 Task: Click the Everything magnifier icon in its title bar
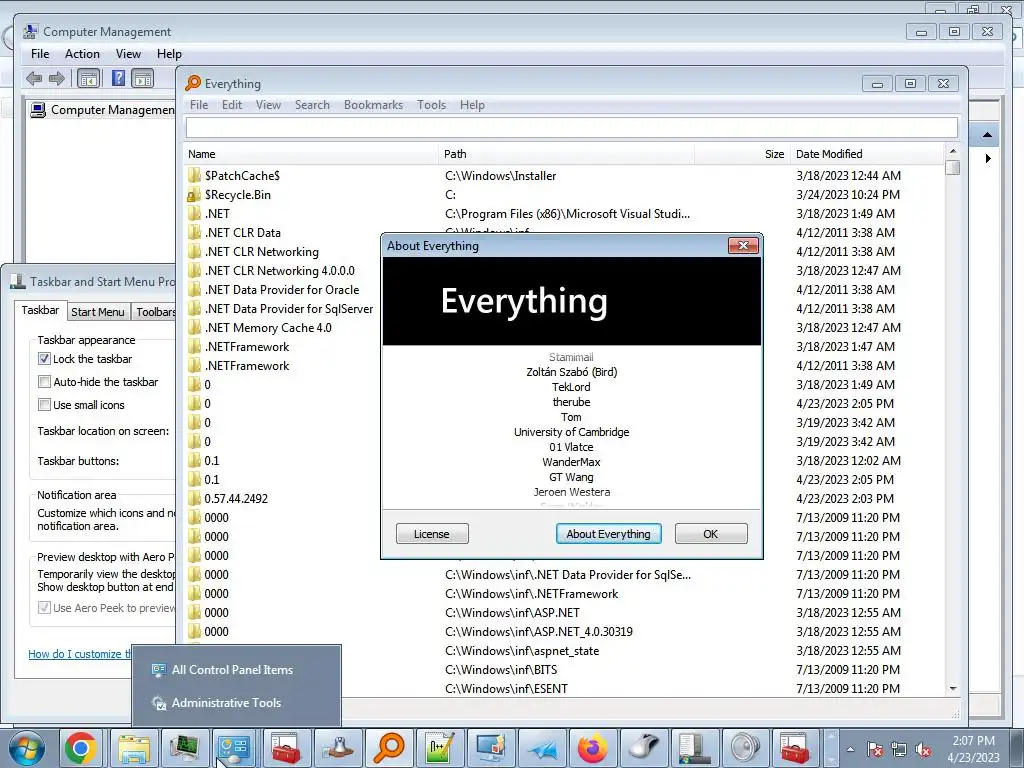[x=193, y=84]
